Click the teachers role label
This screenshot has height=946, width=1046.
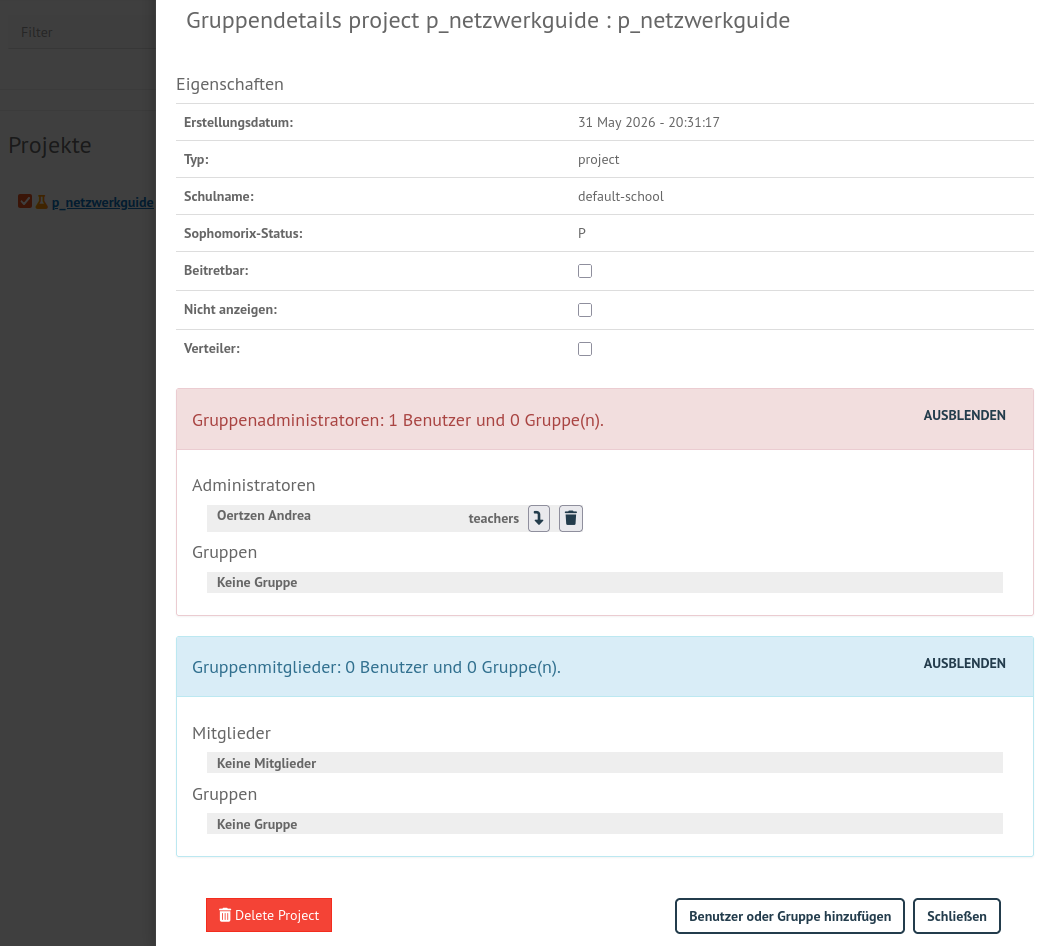(x=494, y=518)
